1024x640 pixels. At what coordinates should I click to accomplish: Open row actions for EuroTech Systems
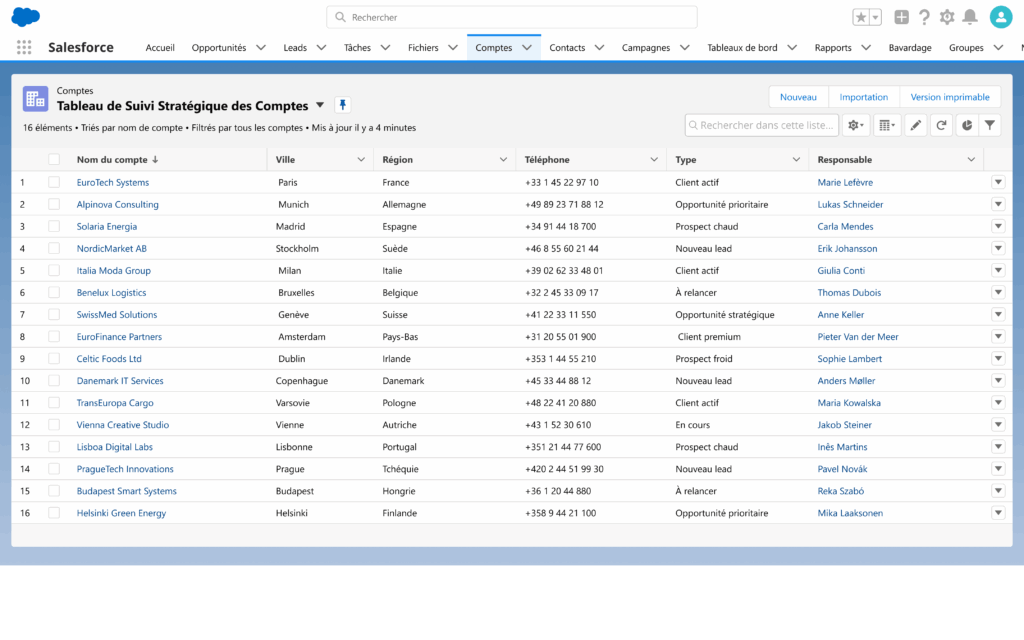pos(998,182)
